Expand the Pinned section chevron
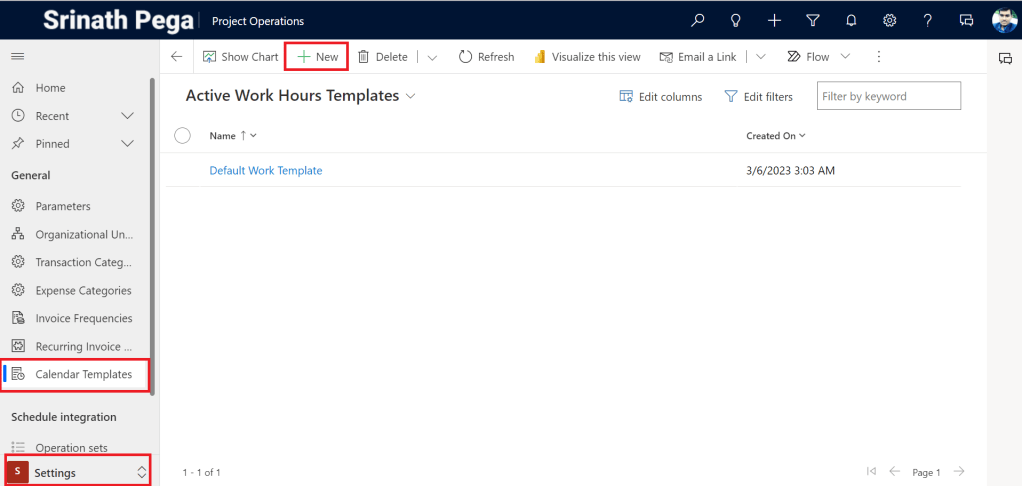 tap(127, 144)
